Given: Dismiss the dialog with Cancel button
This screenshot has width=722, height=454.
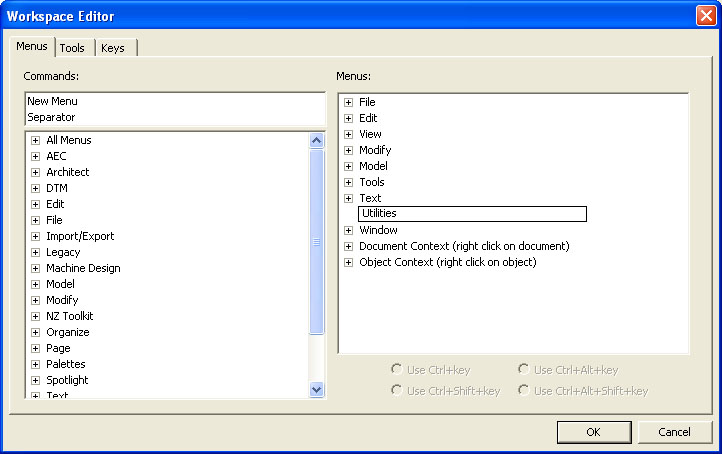Looking at the screenshot, I should (x=675, y=432).
